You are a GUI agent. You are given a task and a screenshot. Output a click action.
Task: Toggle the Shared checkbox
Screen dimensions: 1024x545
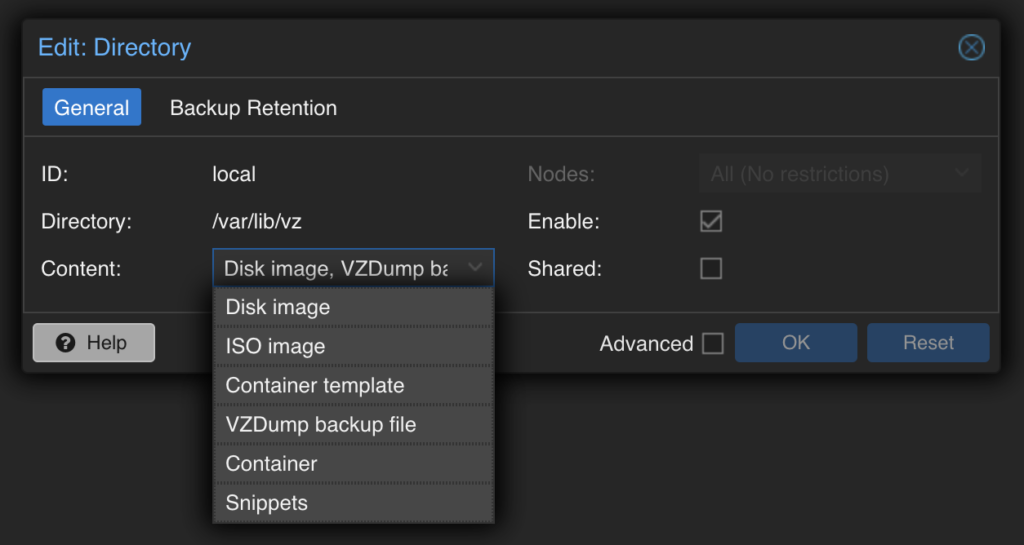click(711, 268)
